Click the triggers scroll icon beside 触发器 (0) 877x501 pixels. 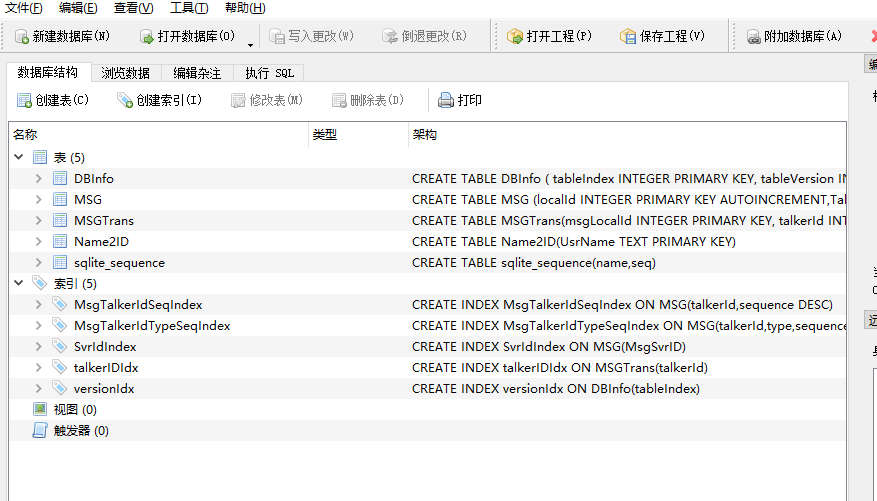40,430
